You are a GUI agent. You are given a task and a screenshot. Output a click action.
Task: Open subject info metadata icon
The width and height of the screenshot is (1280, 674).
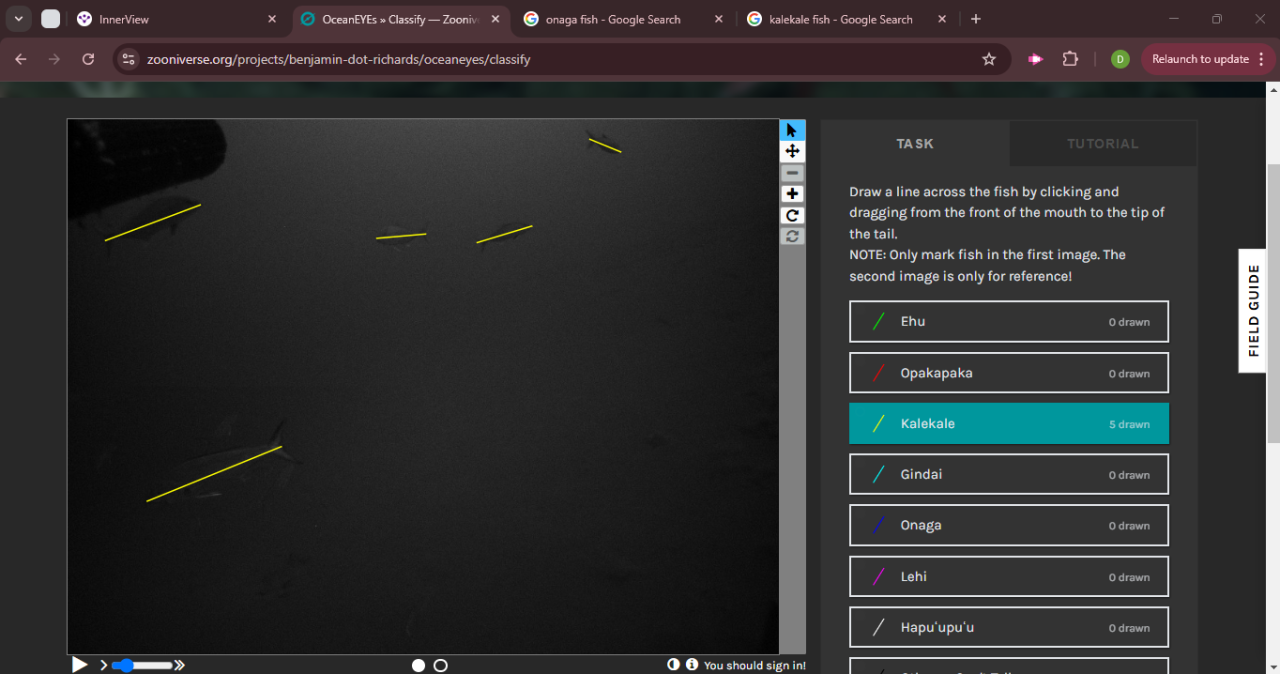(x=691, y=665)
